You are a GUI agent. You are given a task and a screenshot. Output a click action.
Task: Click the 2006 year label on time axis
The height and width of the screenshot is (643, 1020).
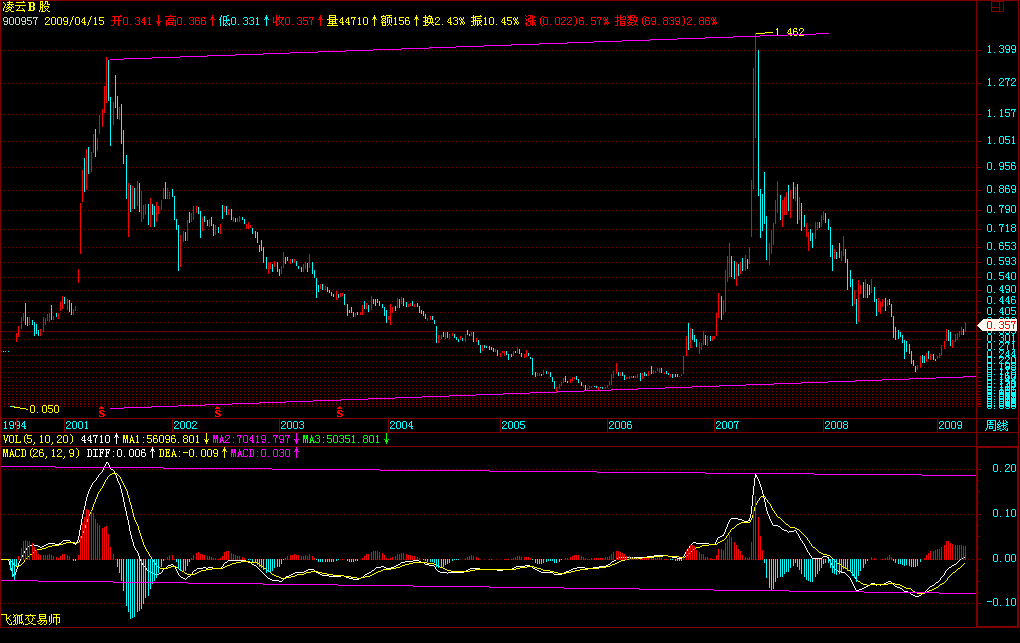pyautogui.click(x=620, y=425)
